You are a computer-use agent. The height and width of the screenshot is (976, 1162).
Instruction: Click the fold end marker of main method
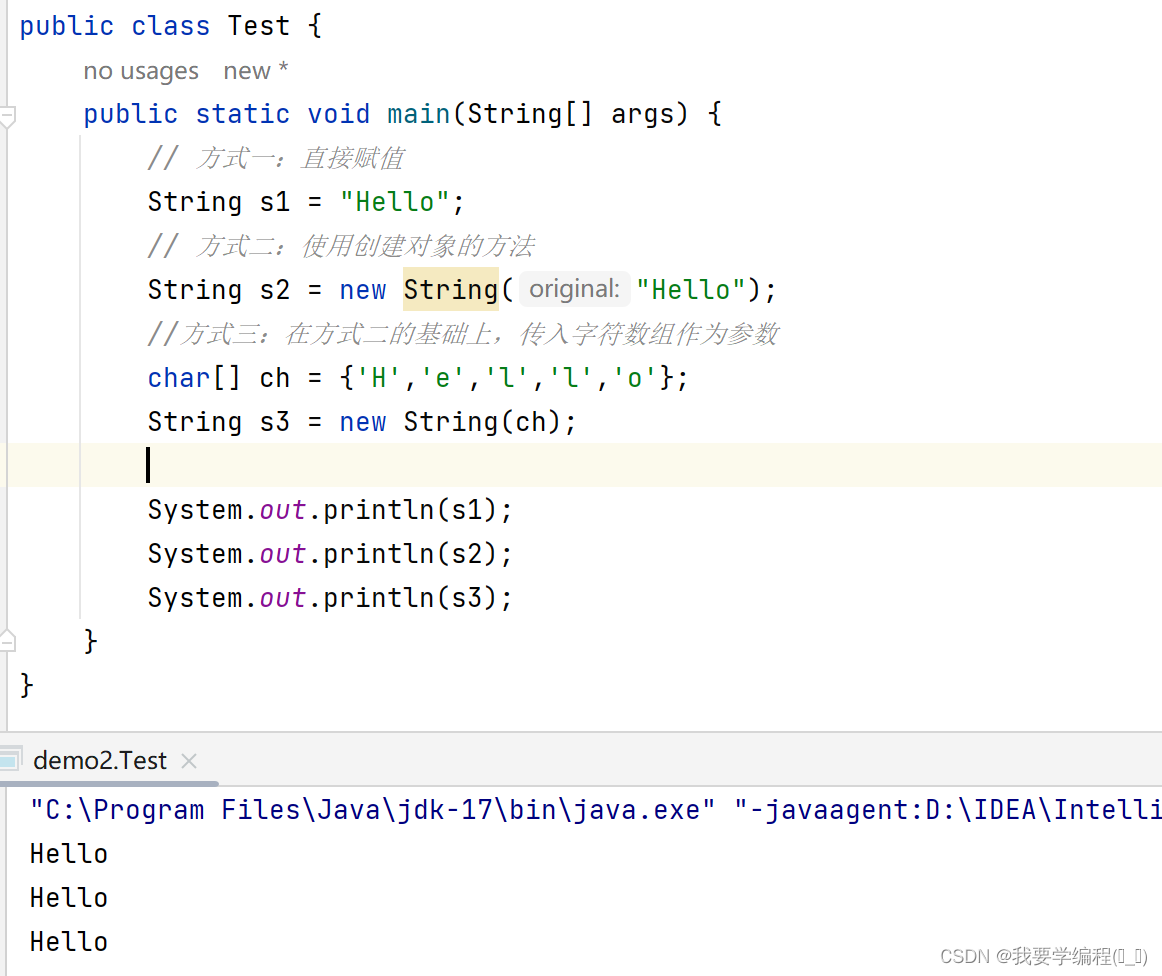[x=7, y=640]
